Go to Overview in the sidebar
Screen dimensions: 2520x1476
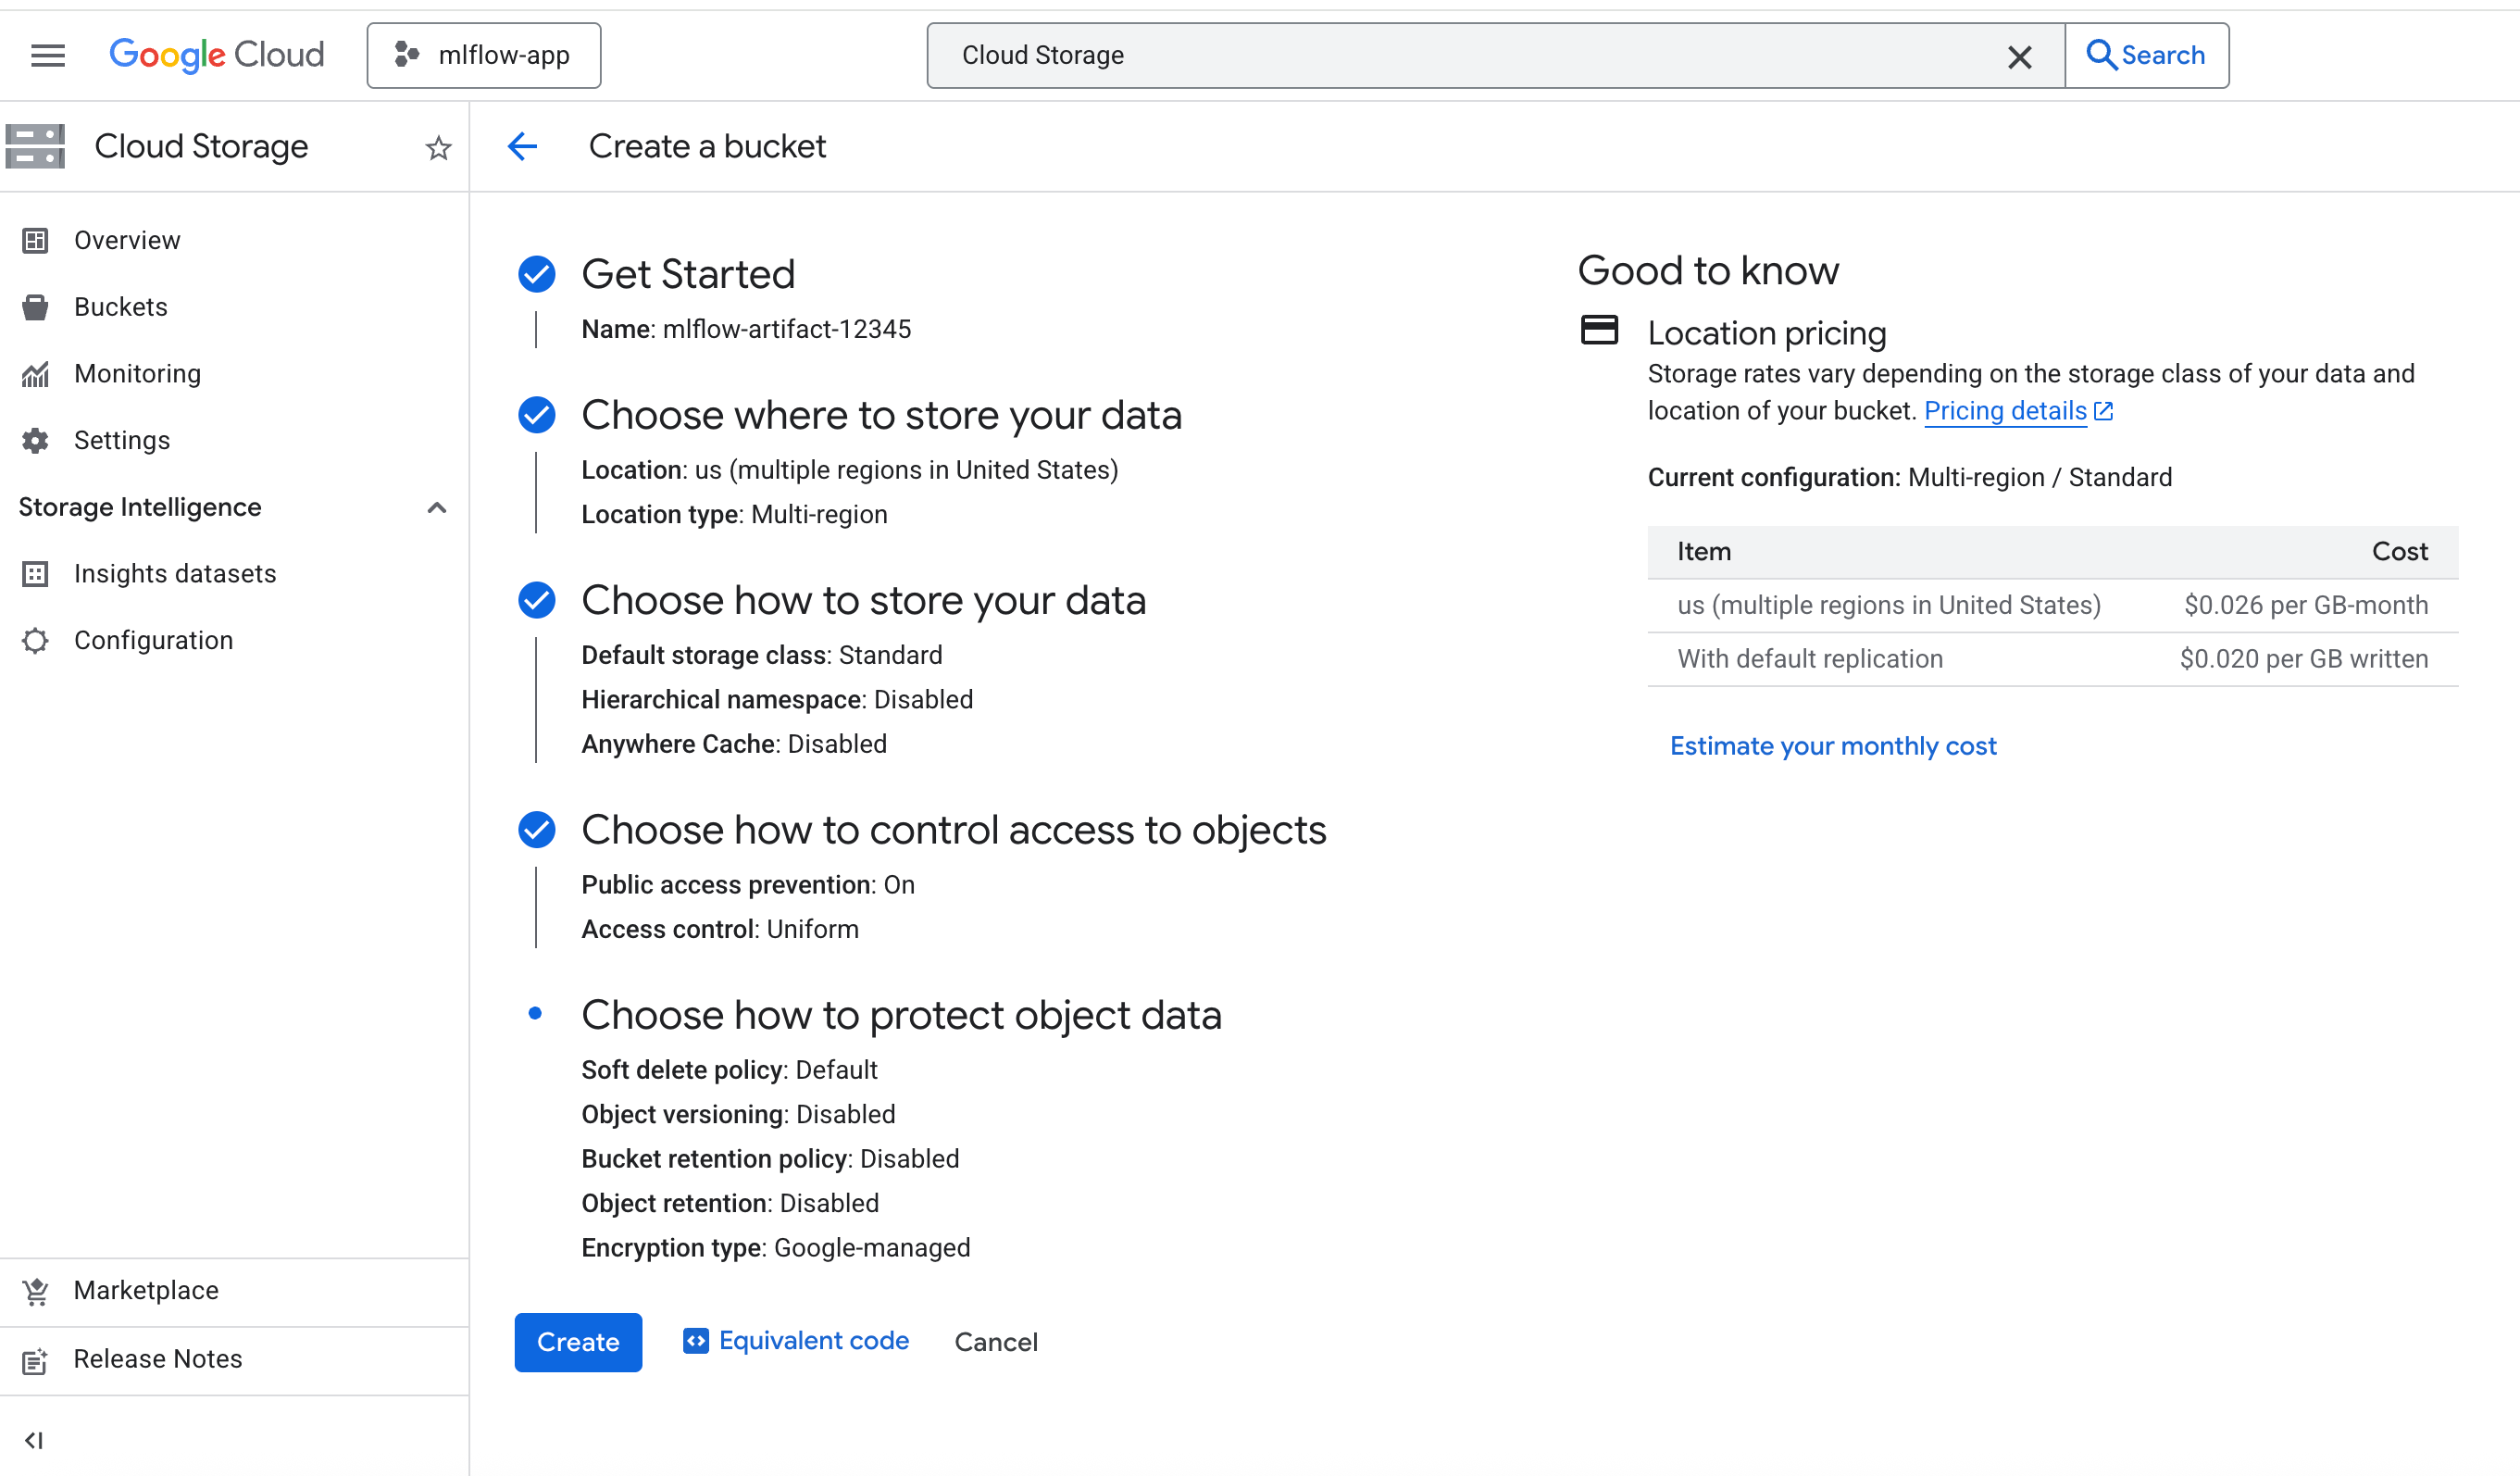pyautogui.click(x=127, y=240)
